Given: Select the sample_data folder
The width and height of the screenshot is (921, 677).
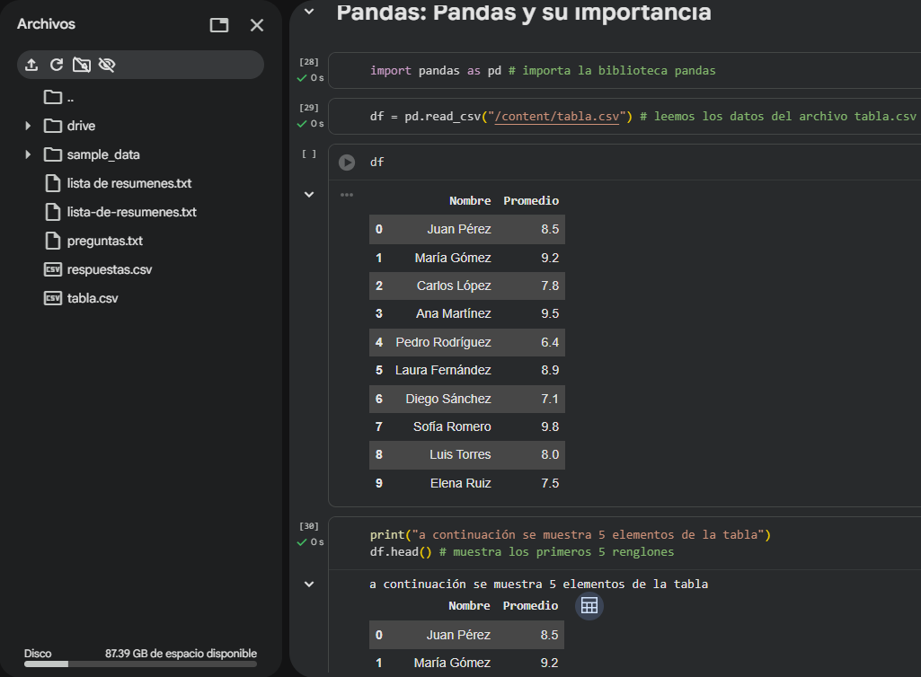Looking at the screenshot, I should pyautogui.click(x=103, y=154).
